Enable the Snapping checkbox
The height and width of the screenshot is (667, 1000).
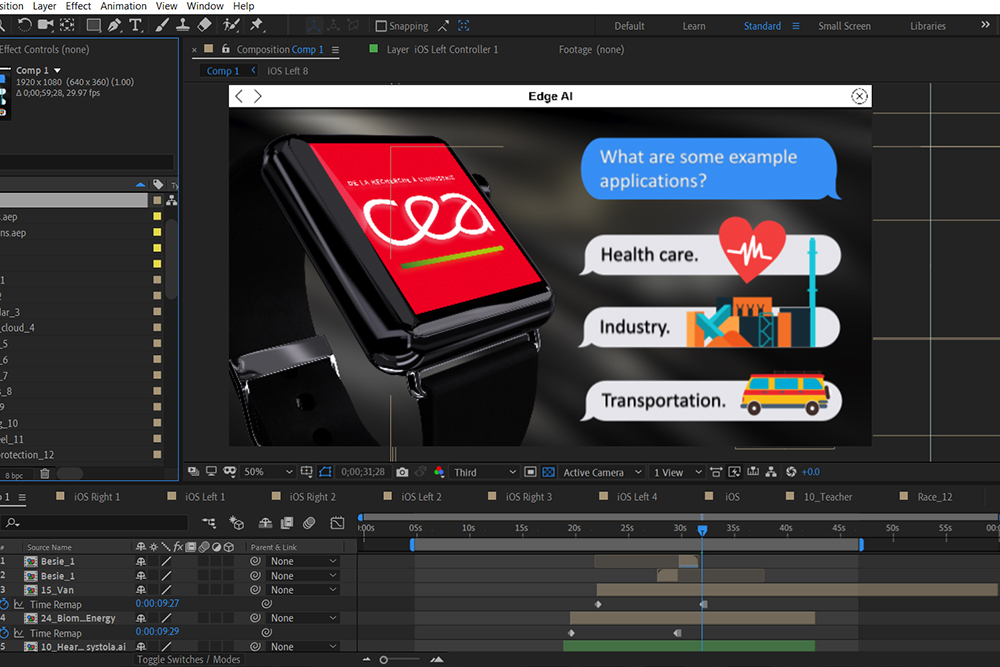[381, 26]
